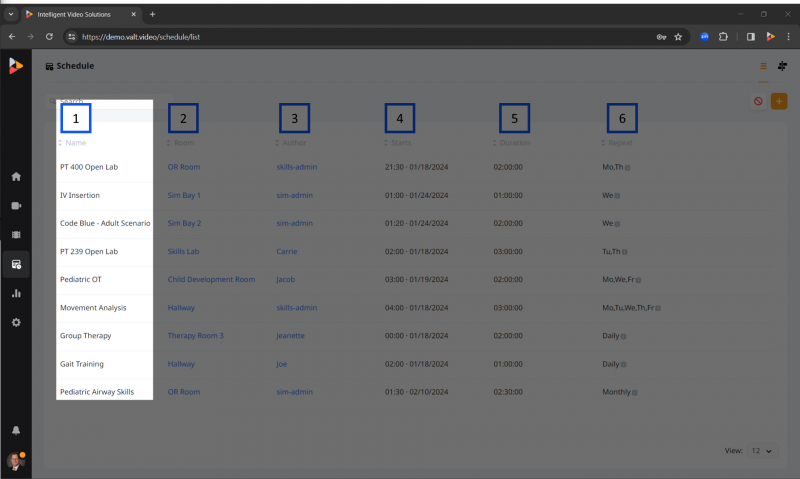The height and width of the screenshot is (479, 800).
Task: Open the Settings gear in sidebar
Action: pos(16,322)
